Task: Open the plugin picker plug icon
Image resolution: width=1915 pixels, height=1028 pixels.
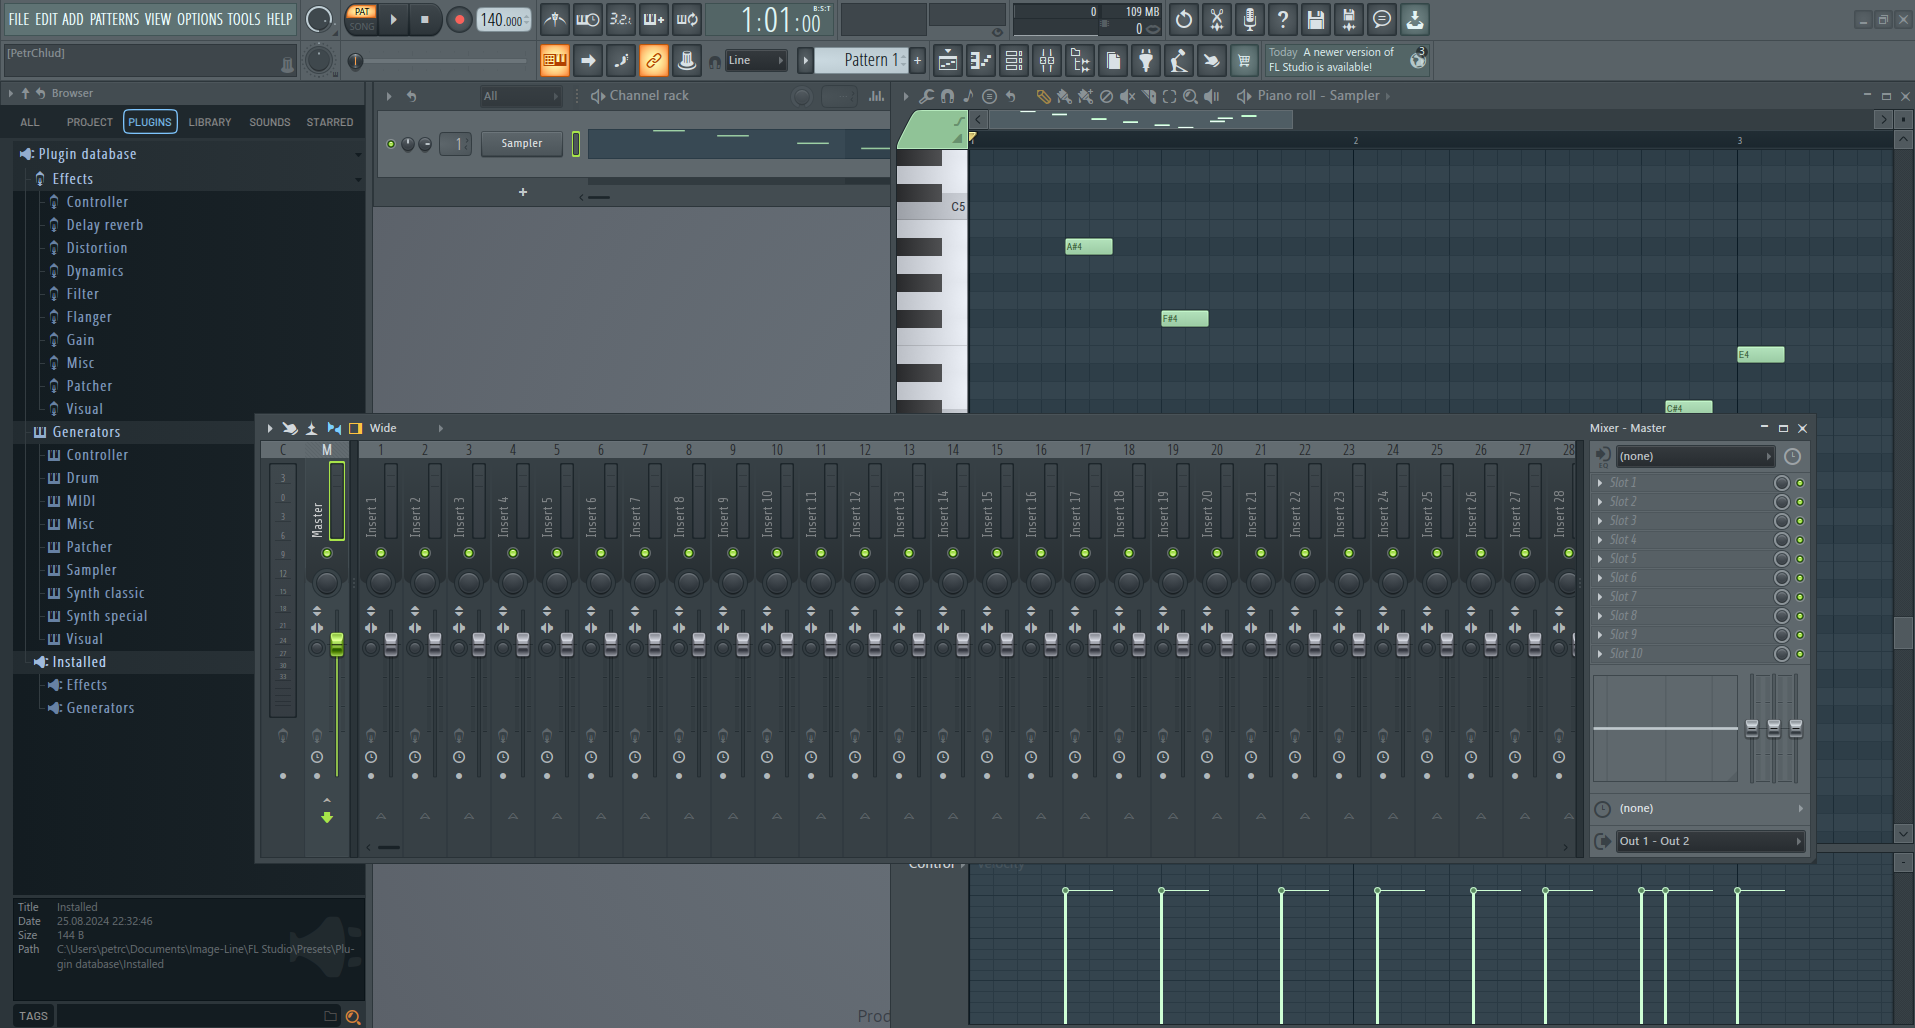Action: click(1146, 61)
